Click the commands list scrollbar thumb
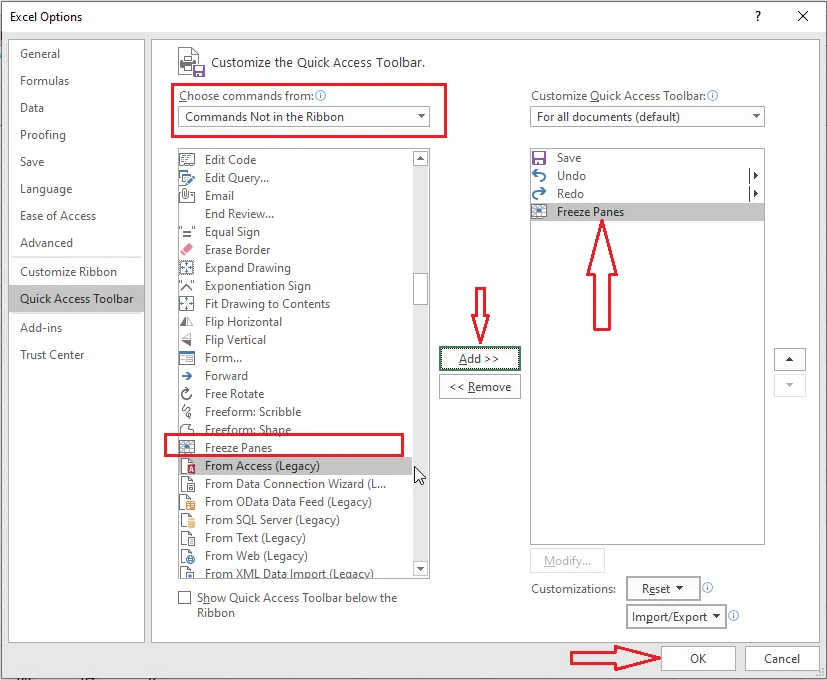This screenshot has height=680, width=827. tap(420, 289)
